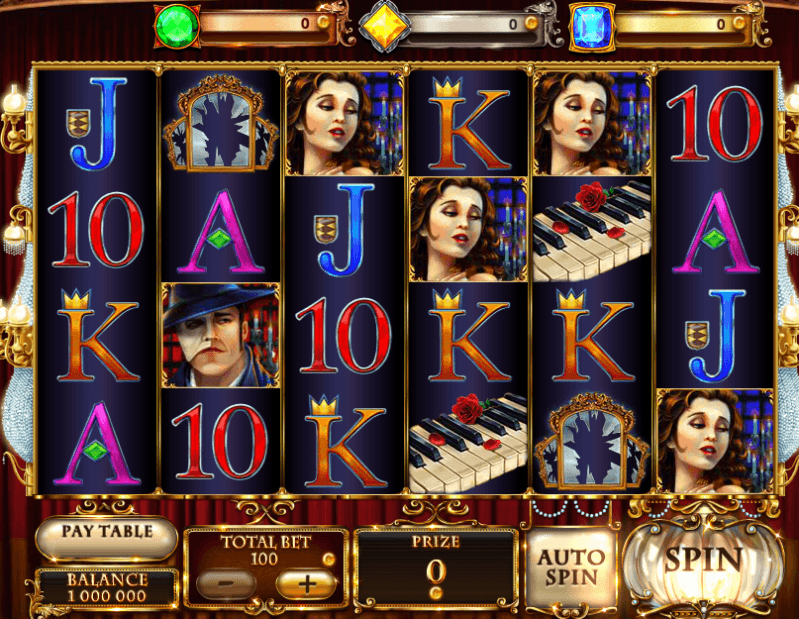This screenshot has height=619, width=799.
Task: Increase total bet with plus button
Action: [x=306, y=584]
